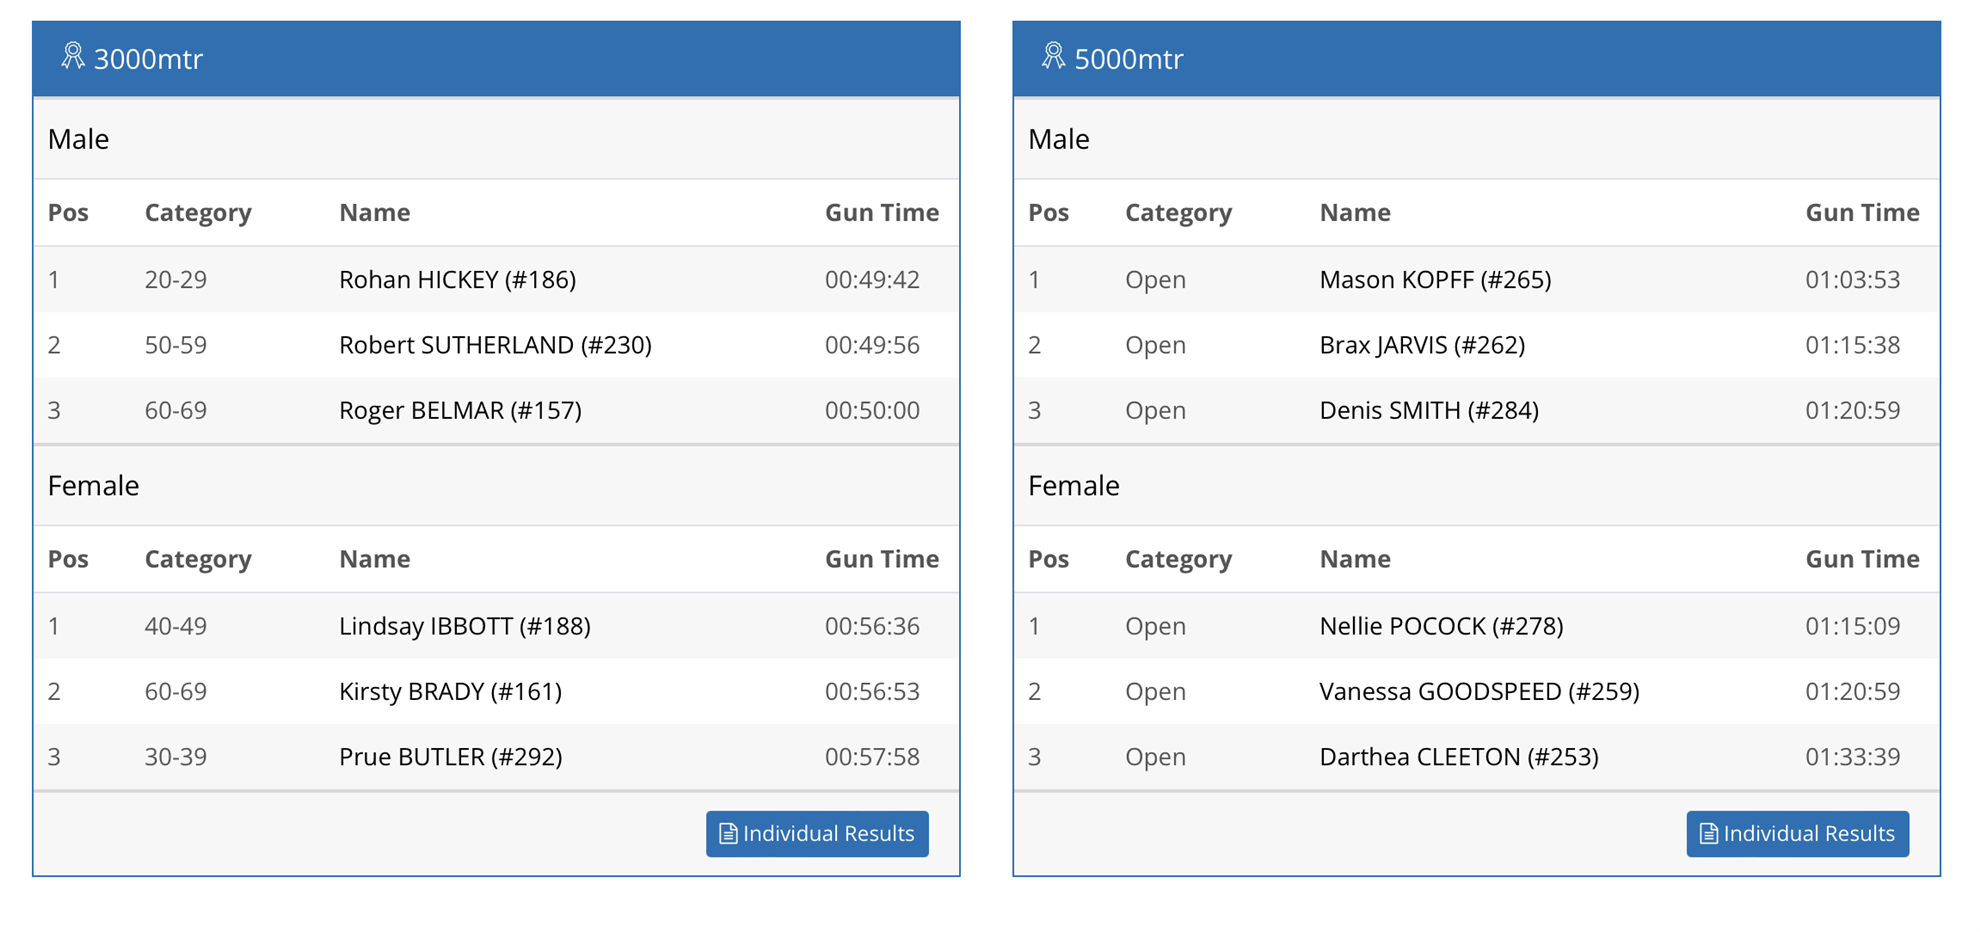
Task: Click gun time 01:20:59 in Vanessa GOODSPEED's row
Action: point(1853,691)
